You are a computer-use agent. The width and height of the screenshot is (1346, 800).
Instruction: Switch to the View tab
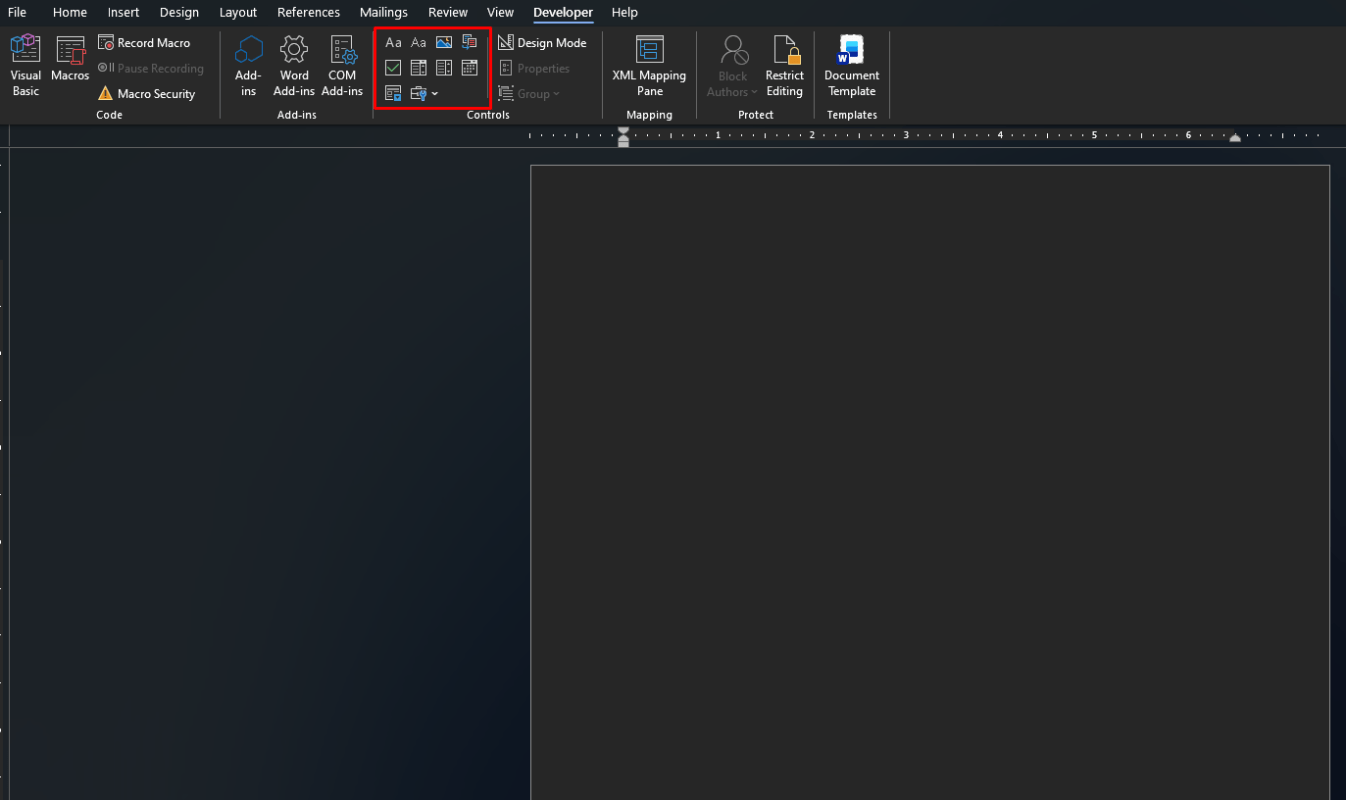click(x=500, y=12)
